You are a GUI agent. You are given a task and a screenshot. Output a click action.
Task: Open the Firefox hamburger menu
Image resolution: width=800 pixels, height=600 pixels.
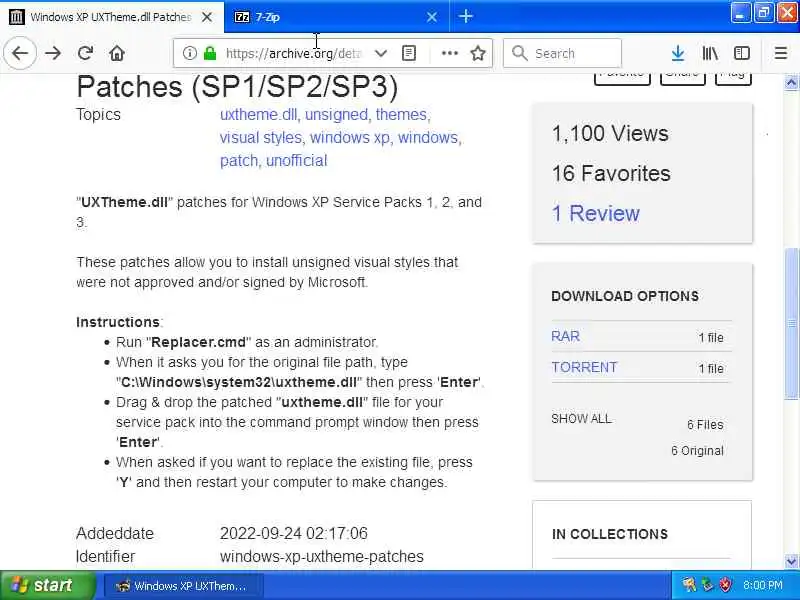click(781, 53)
